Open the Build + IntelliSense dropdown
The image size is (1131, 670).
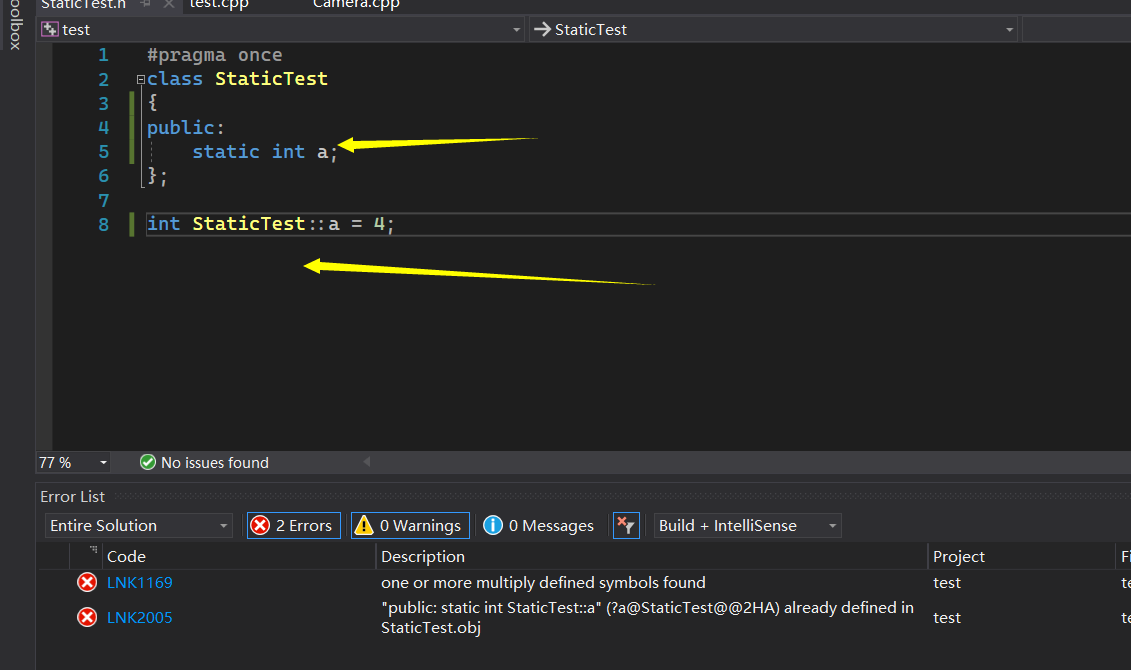[x=747, y=526]
